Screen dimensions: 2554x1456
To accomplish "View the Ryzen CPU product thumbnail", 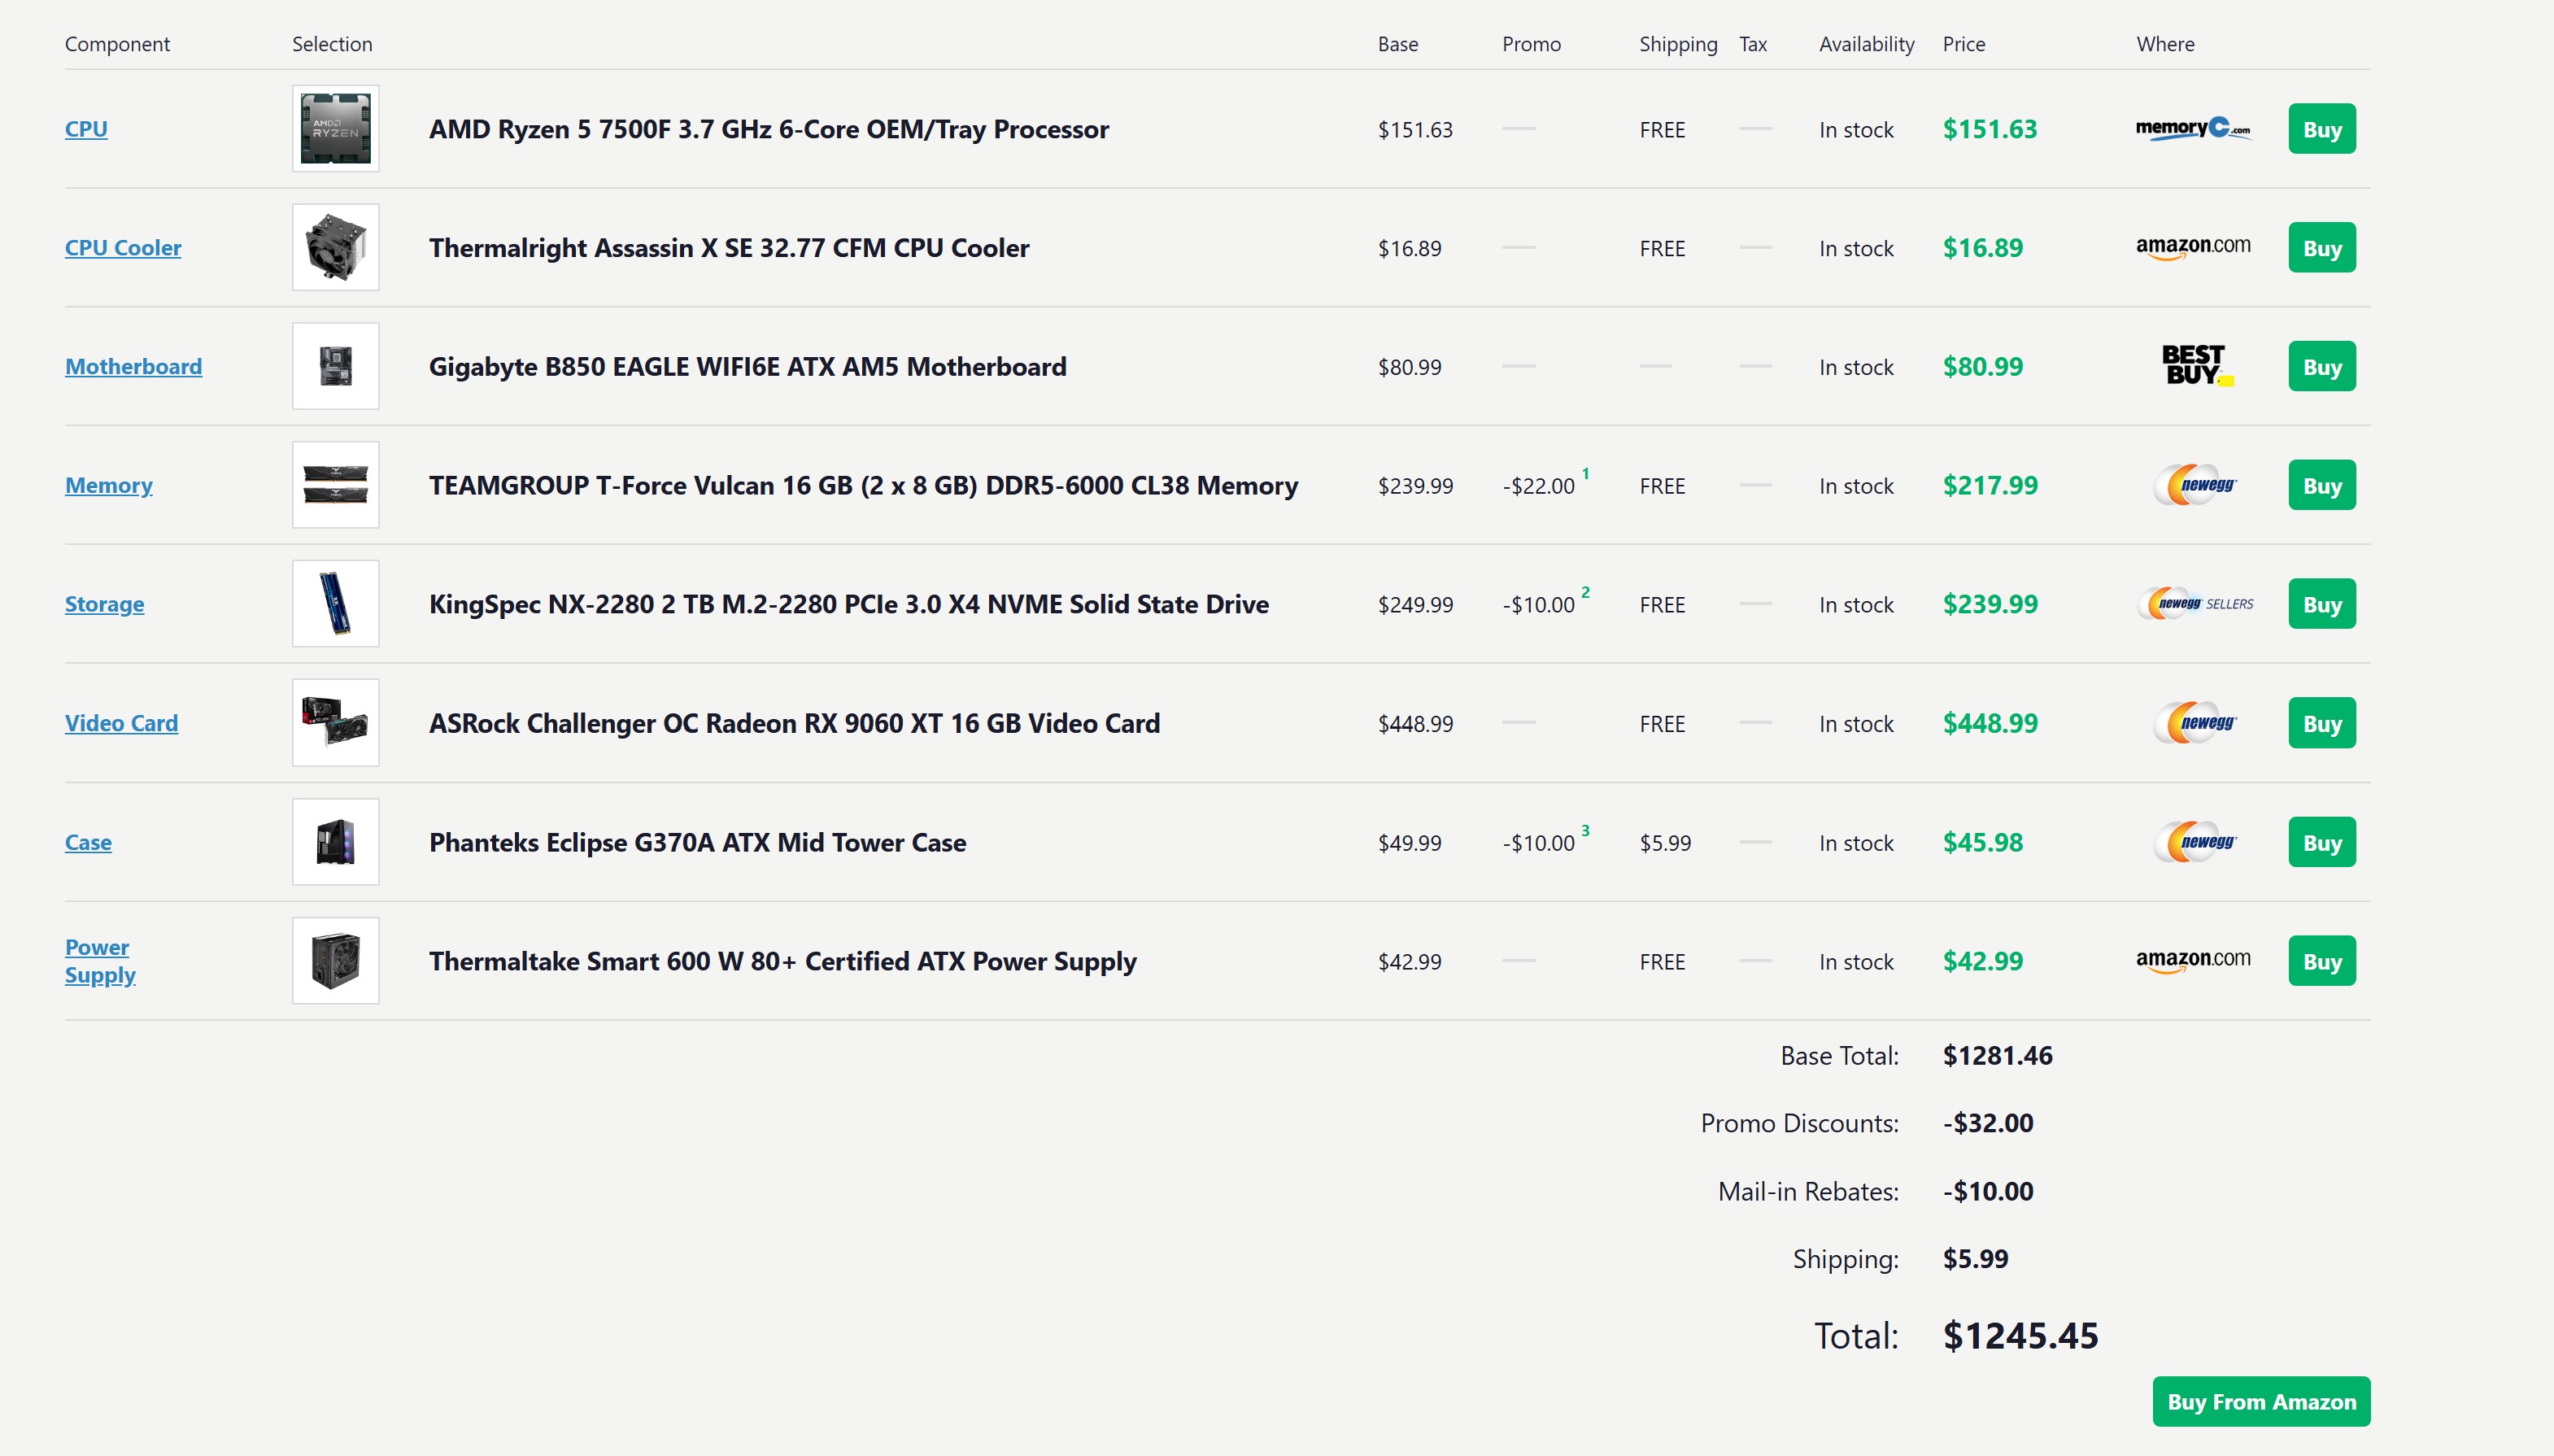I will click(x=336, y=128).
